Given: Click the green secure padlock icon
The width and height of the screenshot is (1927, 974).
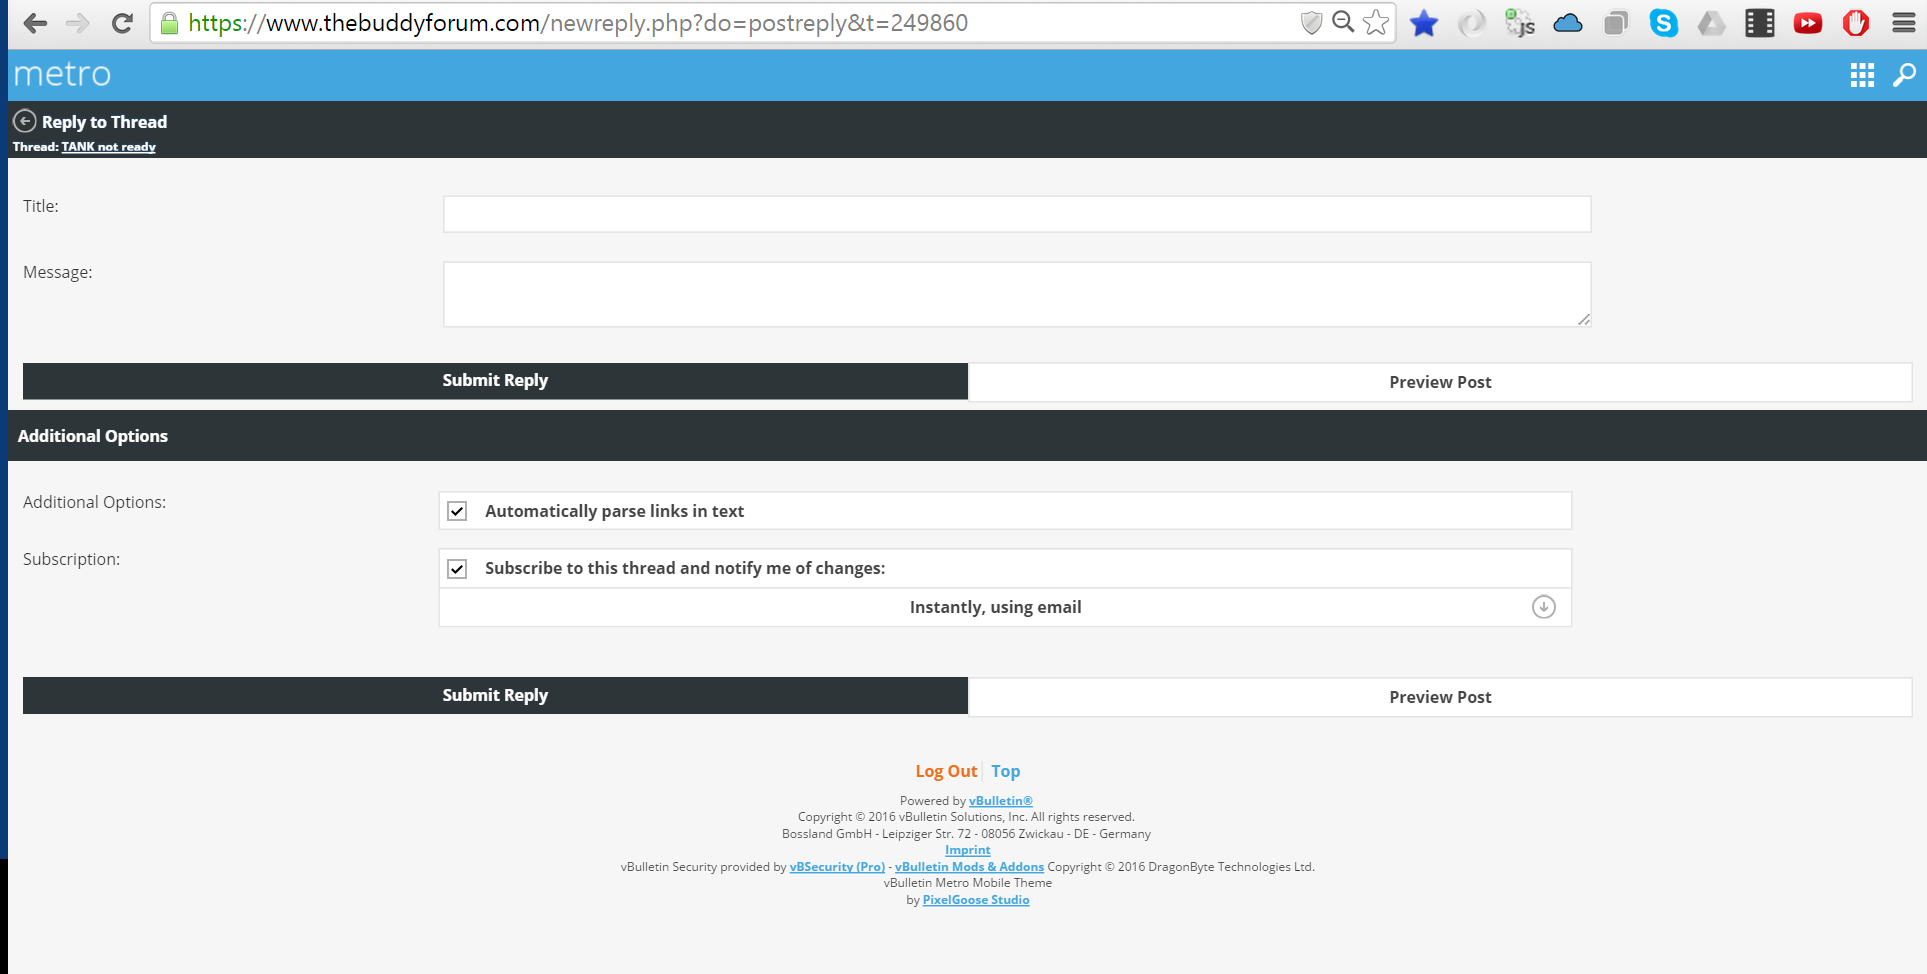Looking at the screenshot, I should (x=170, y=23).
